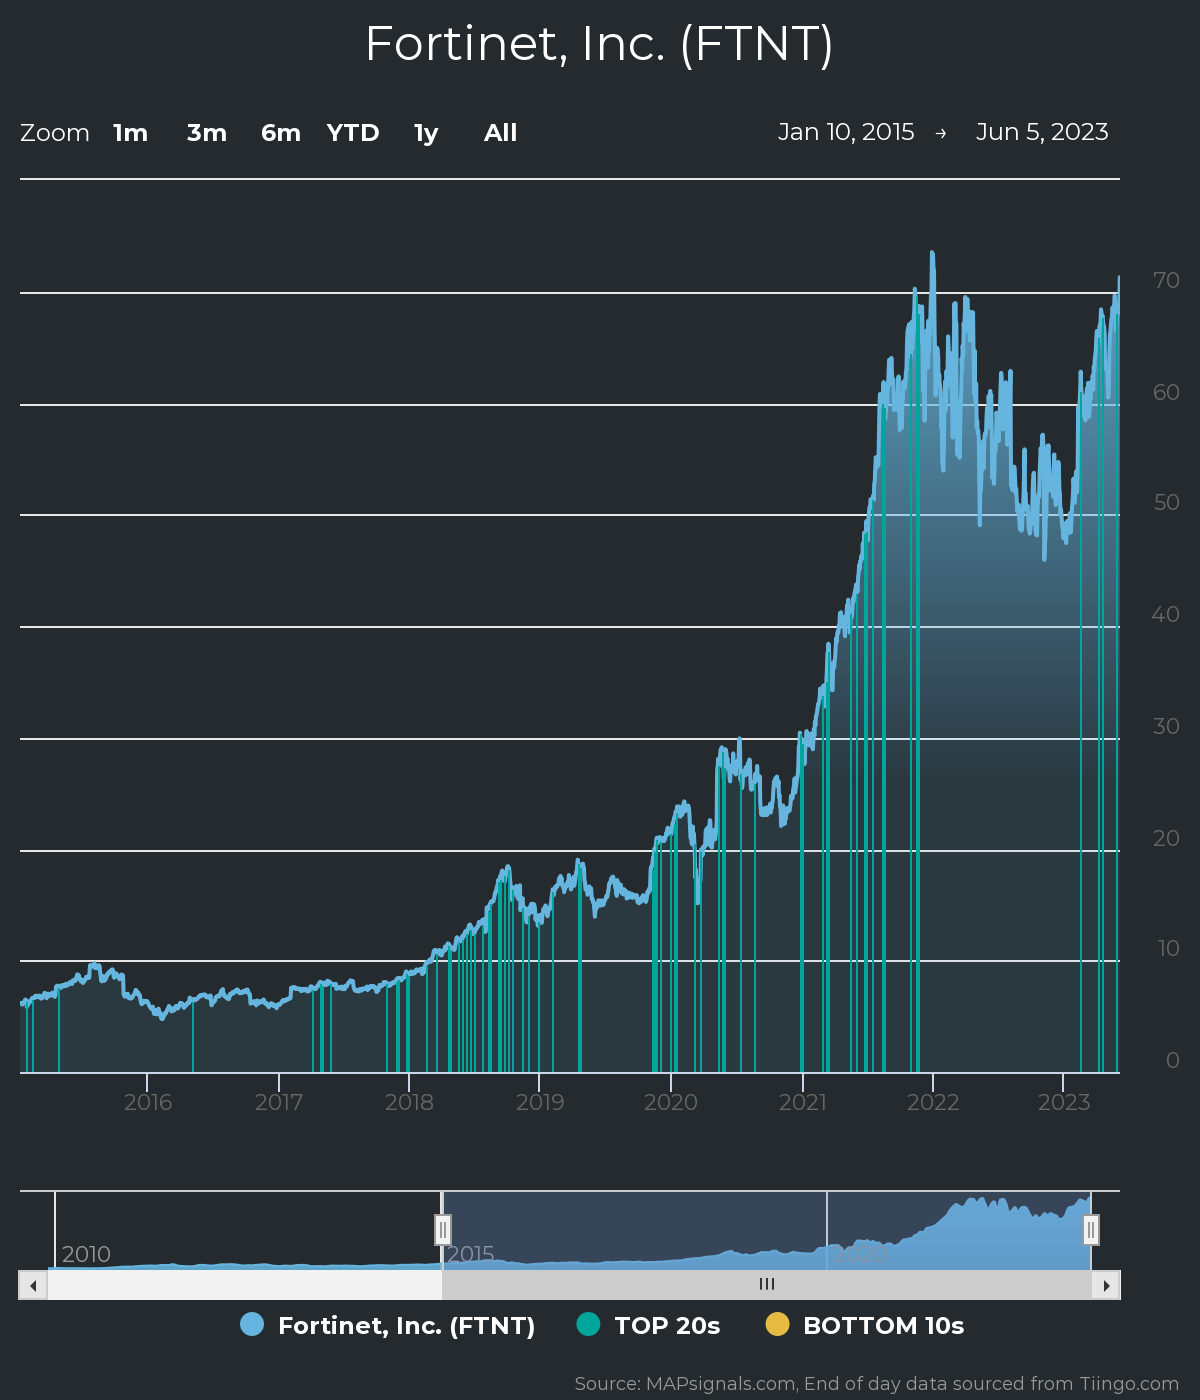Screen dimensions: 1200x1400
Task: Click the blue FTNT legend marker
Action: coord(252,1324)
